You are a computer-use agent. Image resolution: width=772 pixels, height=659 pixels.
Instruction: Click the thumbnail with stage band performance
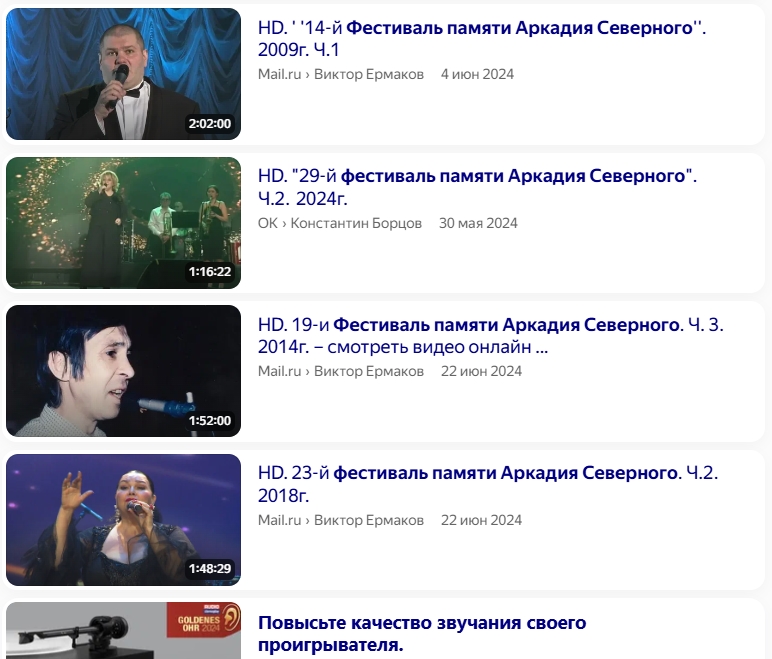(124, 223)
